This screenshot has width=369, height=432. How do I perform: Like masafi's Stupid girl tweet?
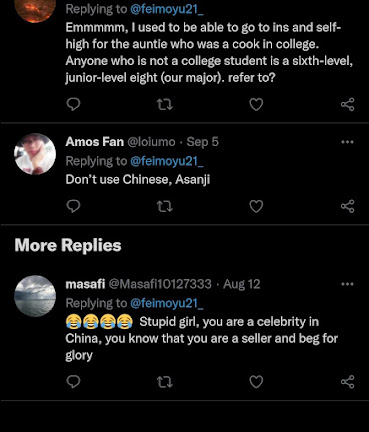(x=256, y=382)
